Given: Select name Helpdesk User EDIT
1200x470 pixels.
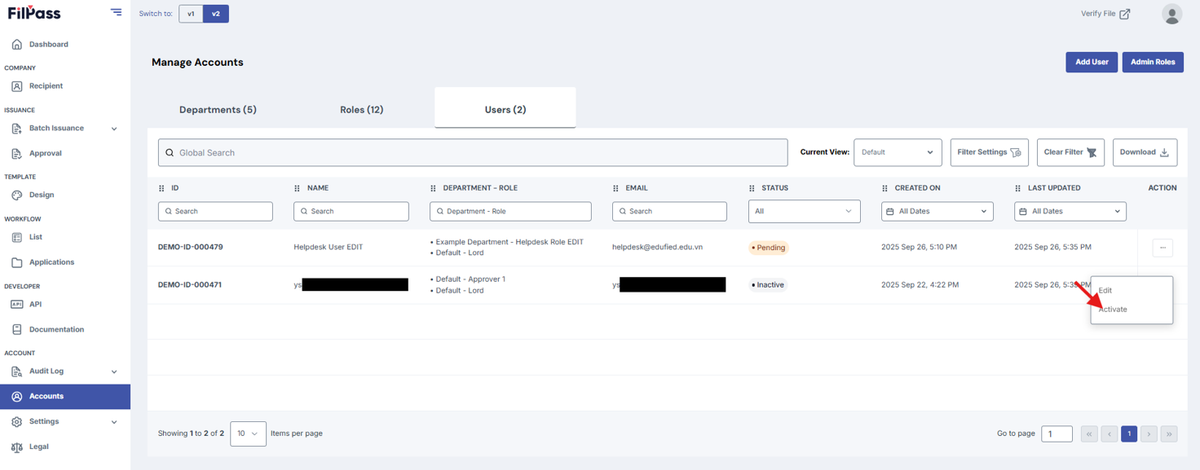Looking at the screenshot, I should pos(329,247).
